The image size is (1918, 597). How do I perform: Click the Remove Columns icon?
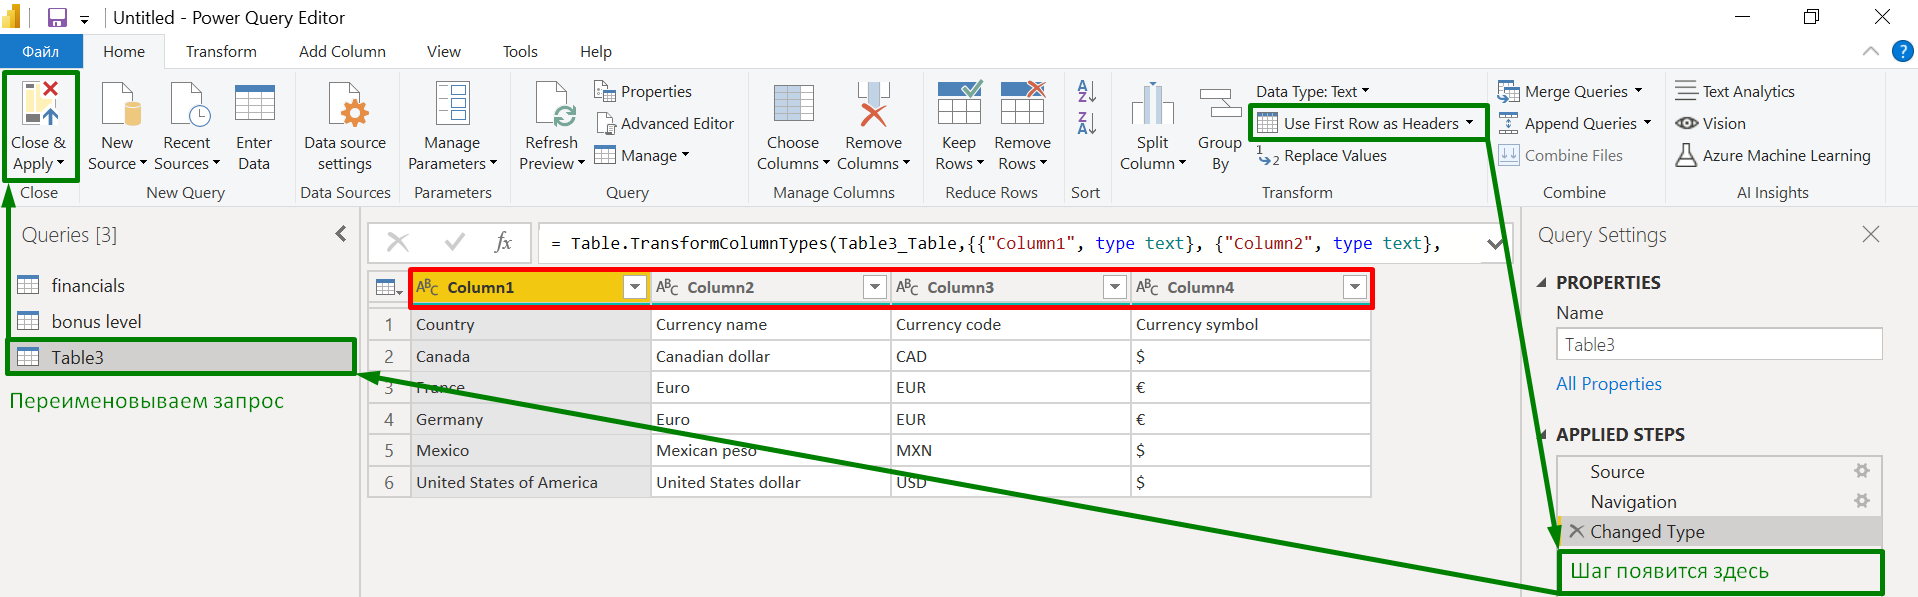[873, 103]
